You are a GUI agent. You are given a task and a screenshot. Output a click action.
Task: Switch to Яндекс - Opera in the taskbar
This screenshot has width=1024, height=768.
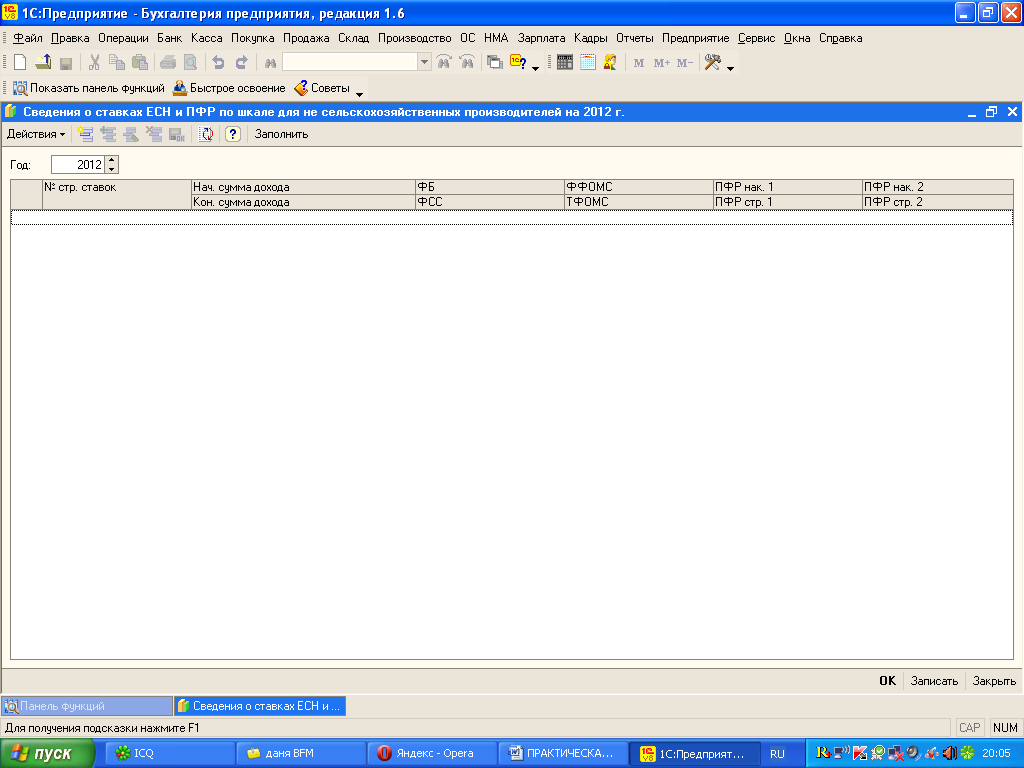432,753
